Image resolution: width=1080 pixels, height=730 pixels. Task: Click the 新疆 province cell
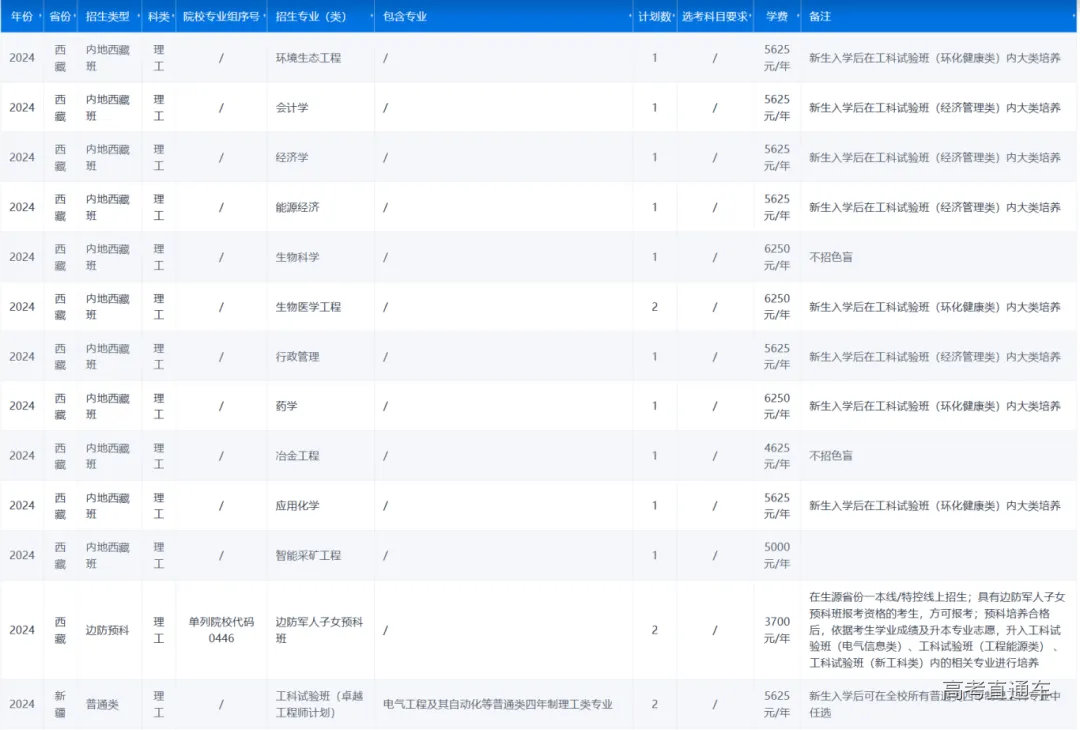tap(57, 704)
